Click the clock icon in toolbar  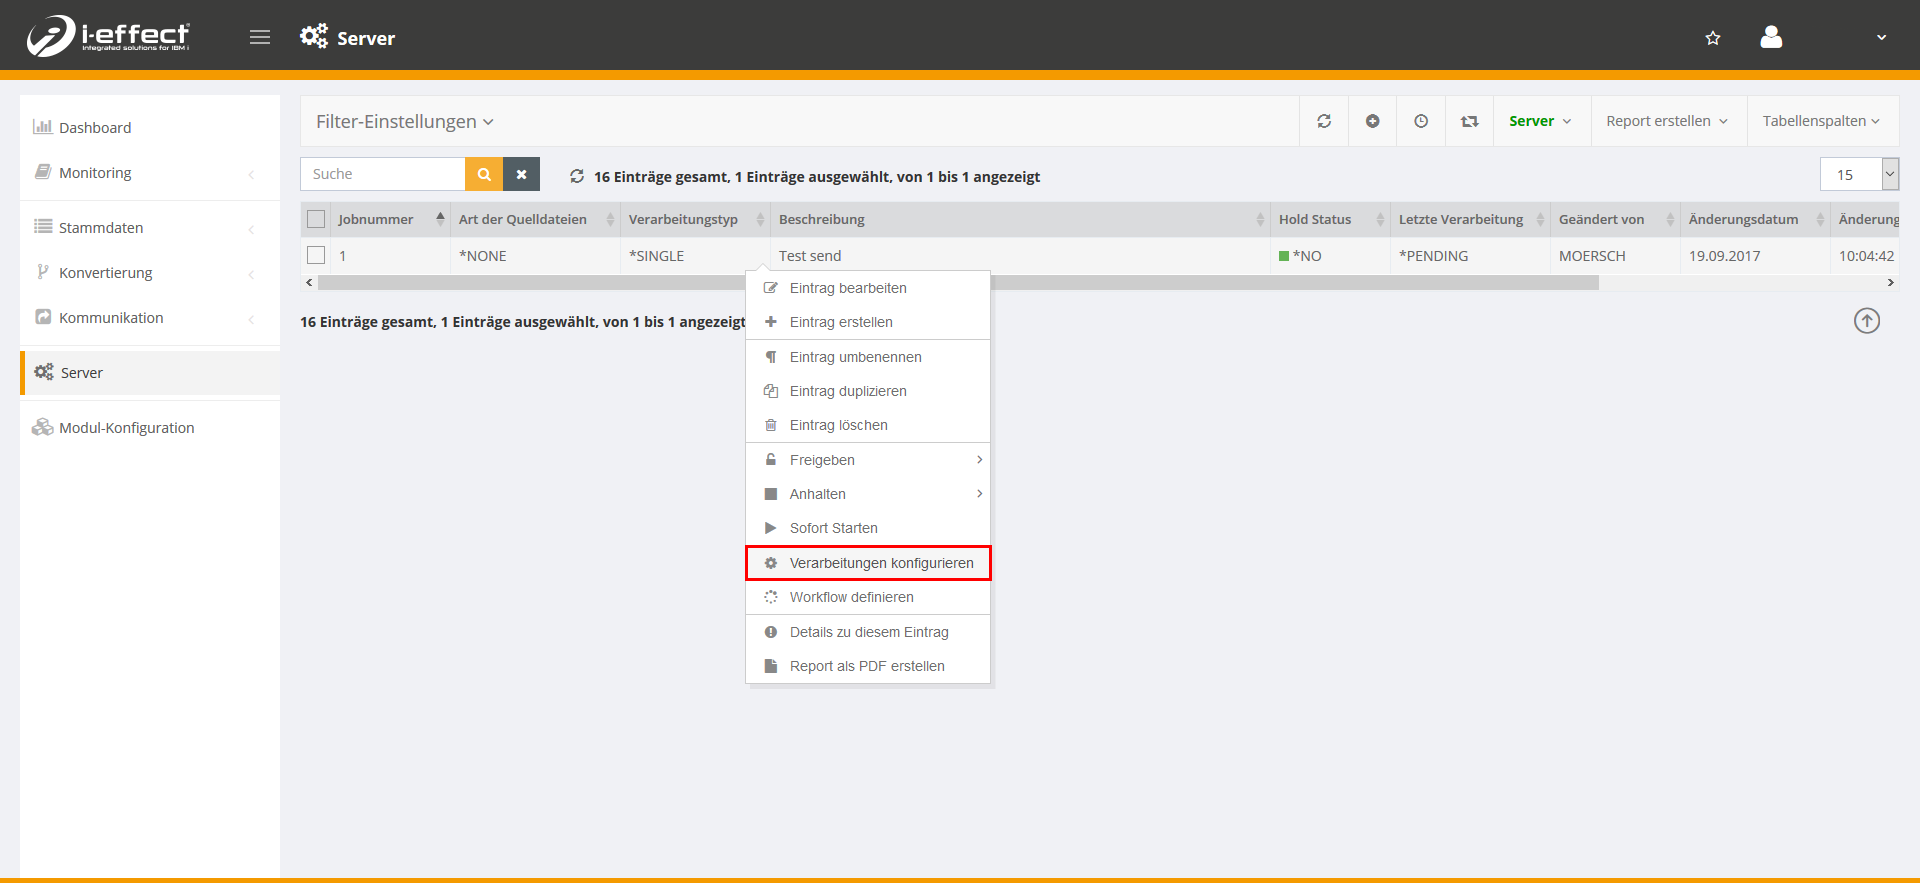point(1421,121)
